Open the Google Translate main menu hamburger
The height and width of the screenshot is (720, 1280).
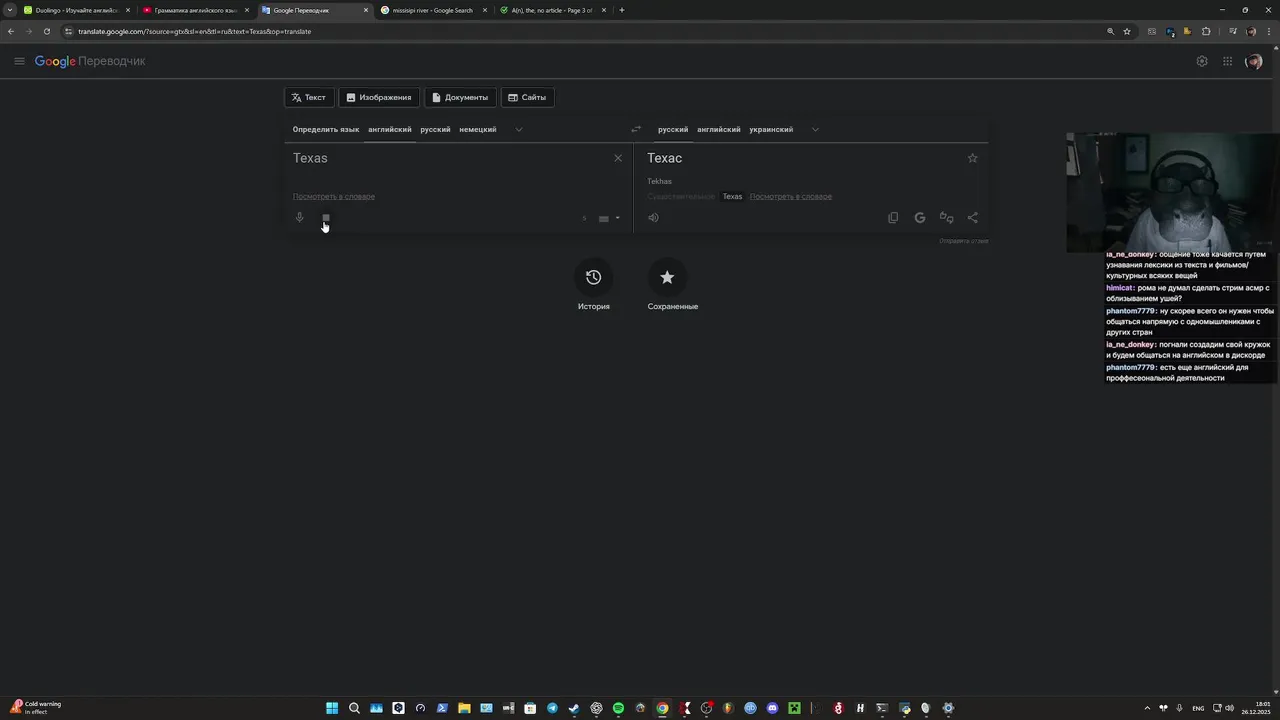[x=19, y=61]
